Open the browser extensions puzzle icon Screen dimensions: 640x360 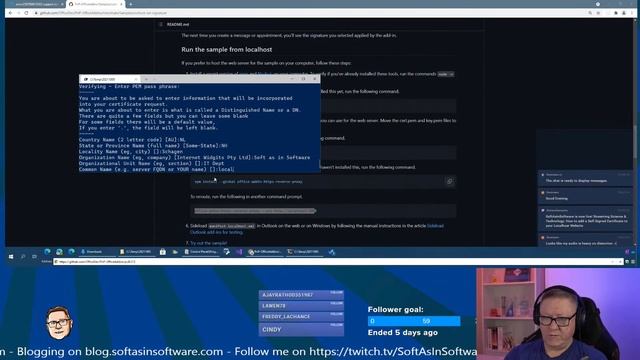coord(616,13)
